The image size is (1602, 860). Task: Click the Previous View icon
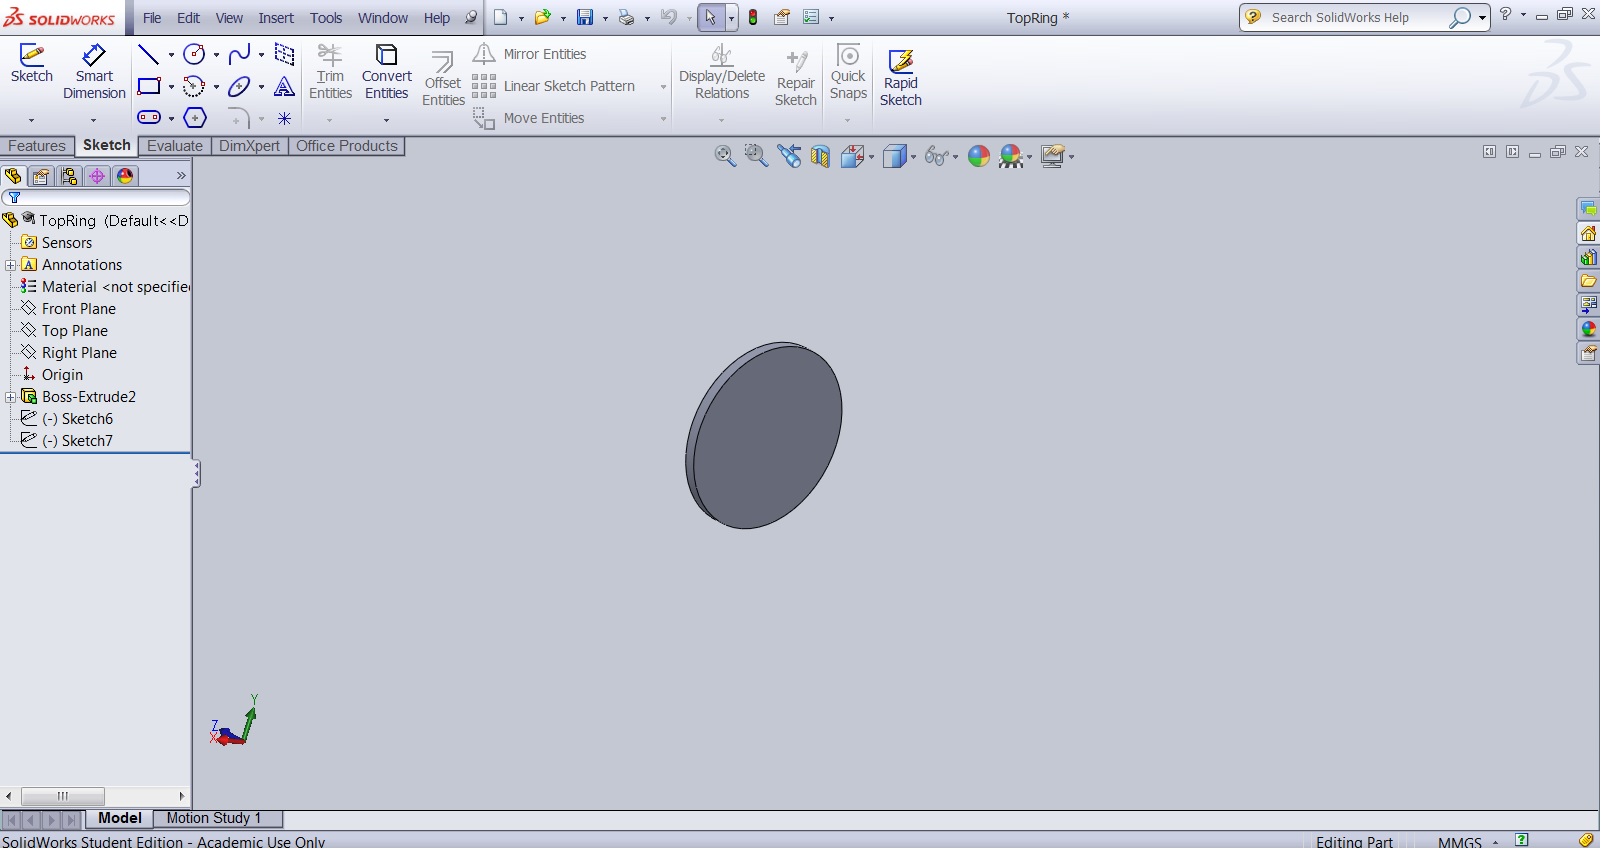pyautogui.click(x=789, y=156)
